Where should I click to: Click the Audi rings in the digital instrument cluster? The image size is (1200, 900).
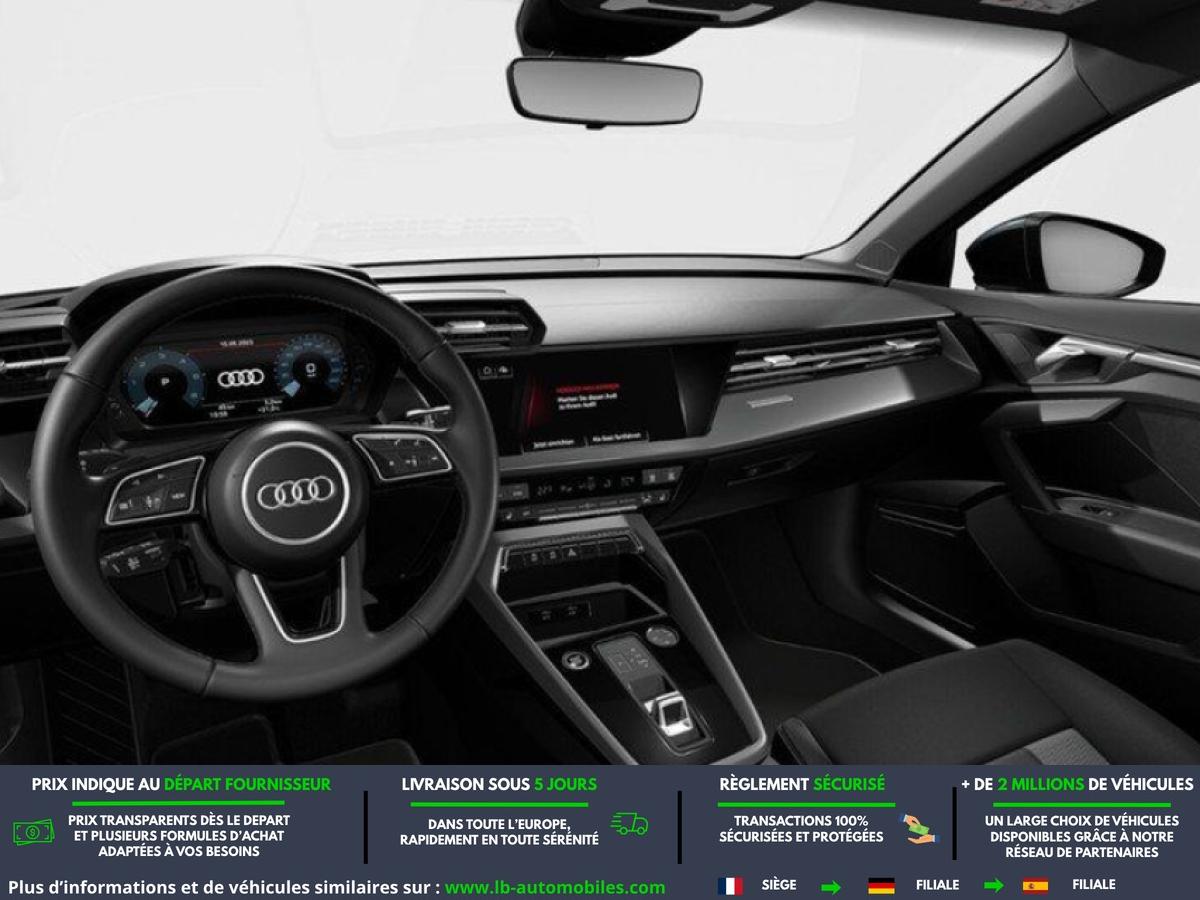pyautogui.click(x=240, y=377)
